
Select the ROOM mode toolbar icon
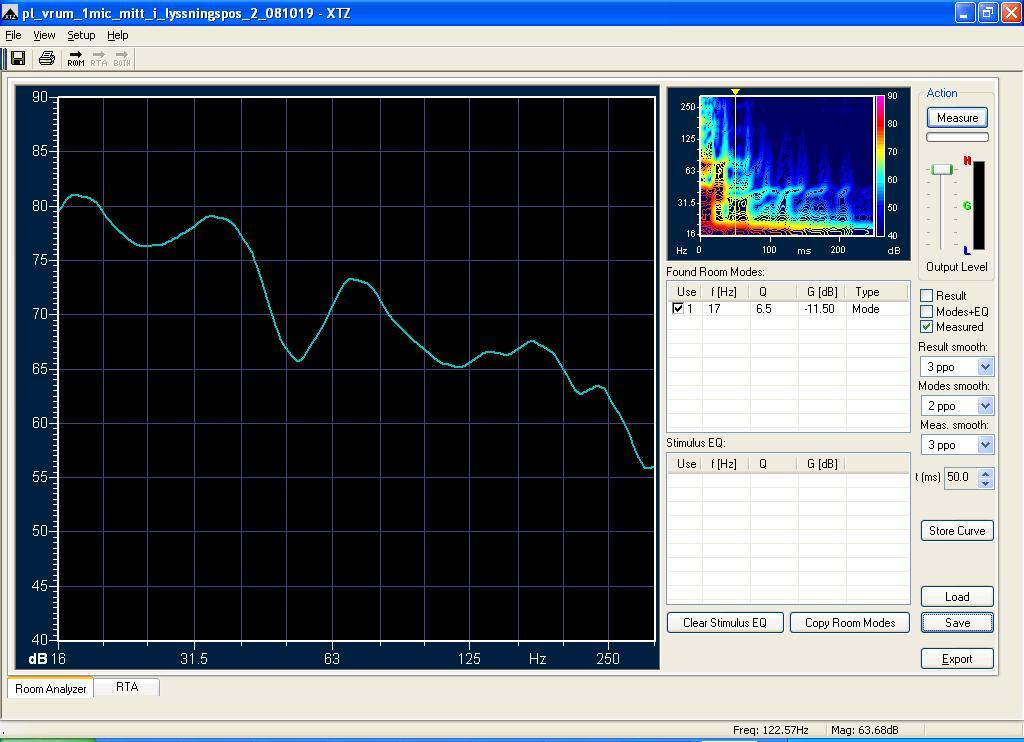[76, 59]
